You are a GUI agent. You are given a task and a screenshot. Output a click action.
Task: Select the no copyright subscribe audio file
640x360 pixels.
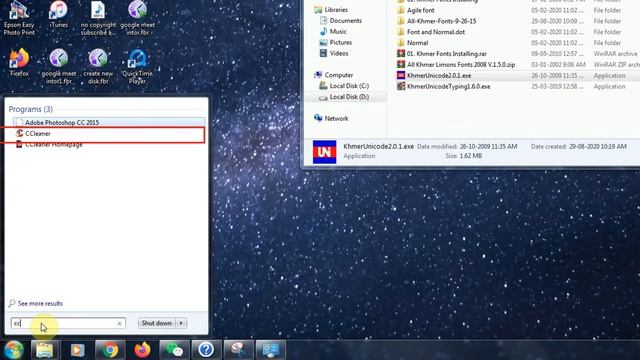[x=98, y=18]
